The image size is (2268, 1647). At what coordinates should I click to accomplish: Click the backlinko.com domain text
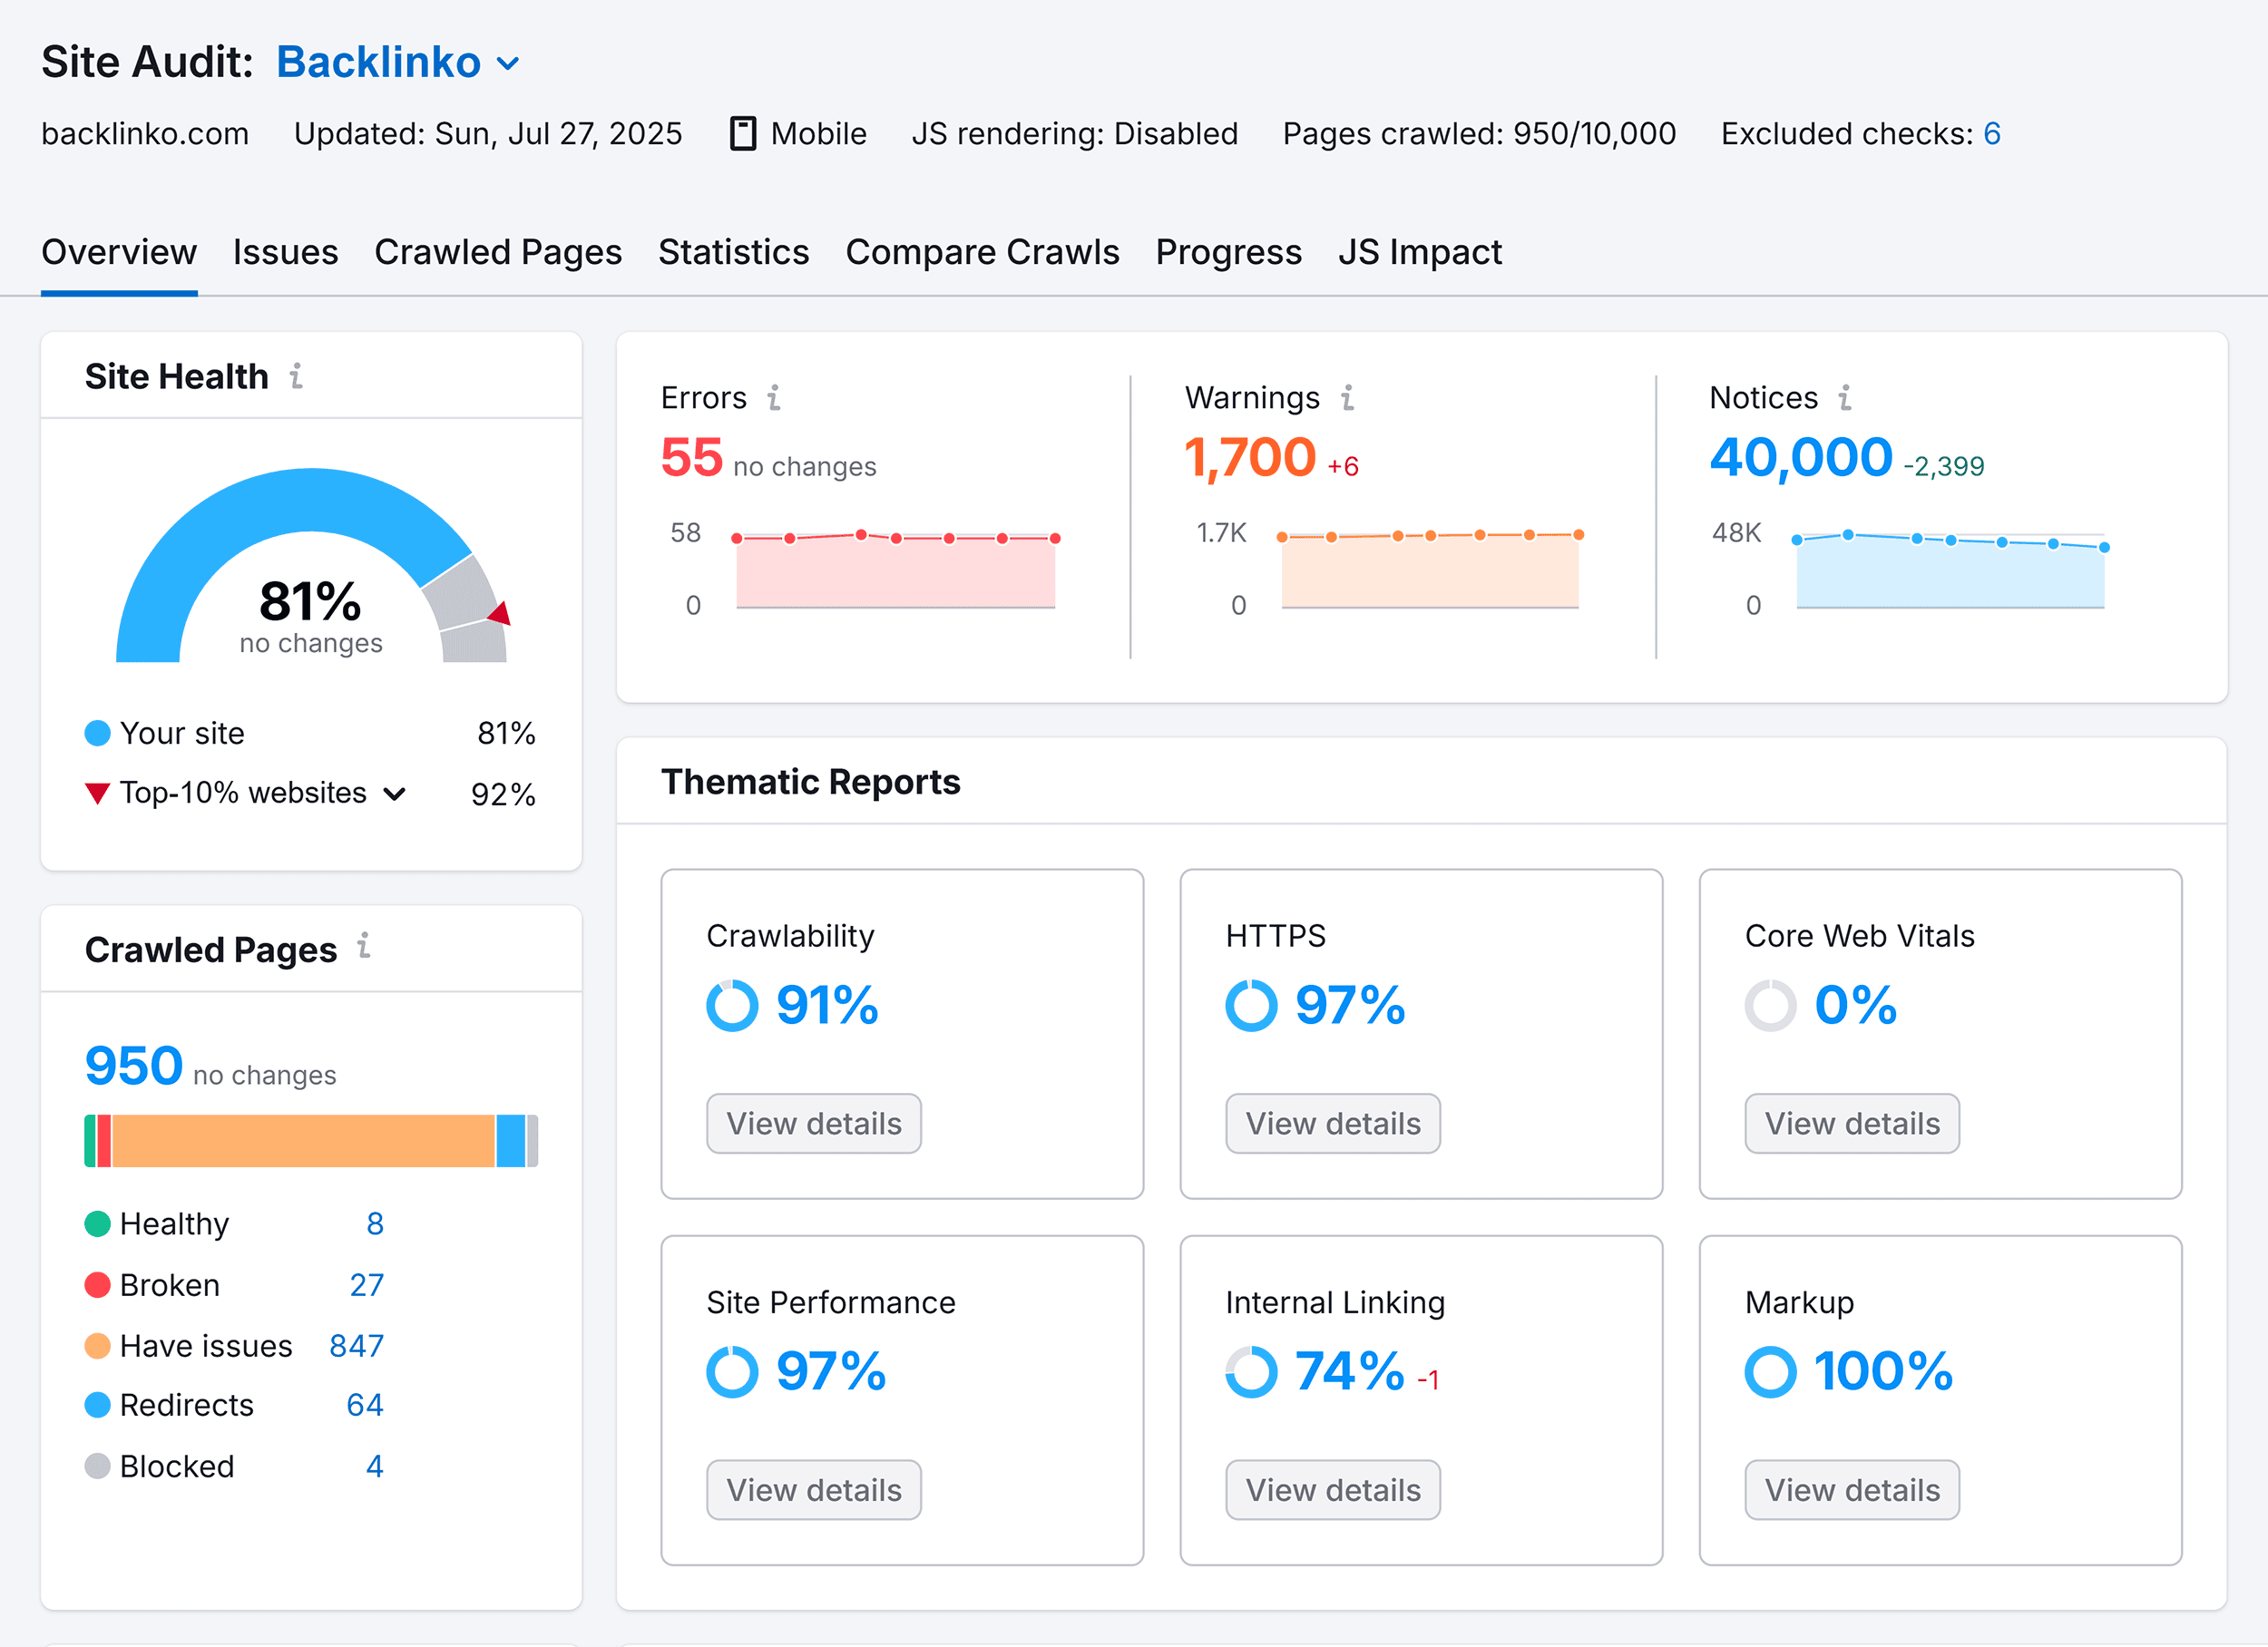point(145,133)
